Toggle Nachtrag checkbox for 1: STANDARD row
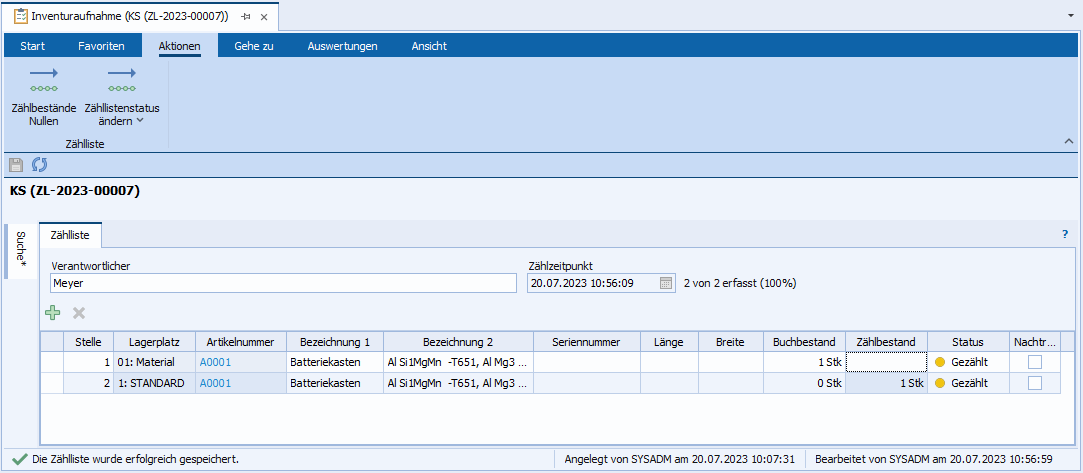Viewport: 1083px width, 473px height. (x=1035, y=383)
